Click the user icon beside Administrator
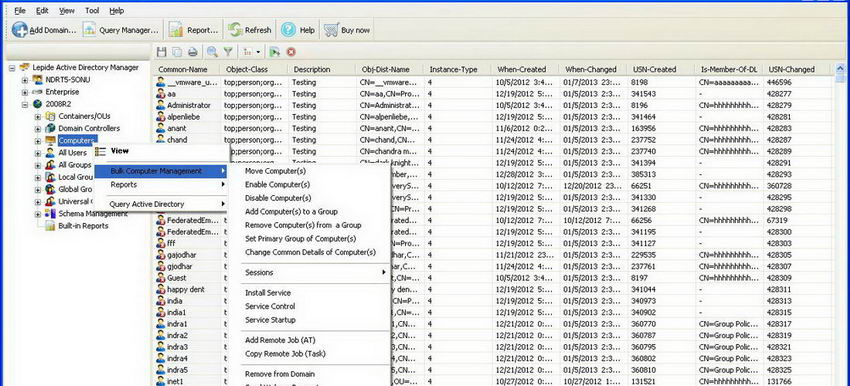The width and height of the screenshot is (850, 386). pos(161,105)
